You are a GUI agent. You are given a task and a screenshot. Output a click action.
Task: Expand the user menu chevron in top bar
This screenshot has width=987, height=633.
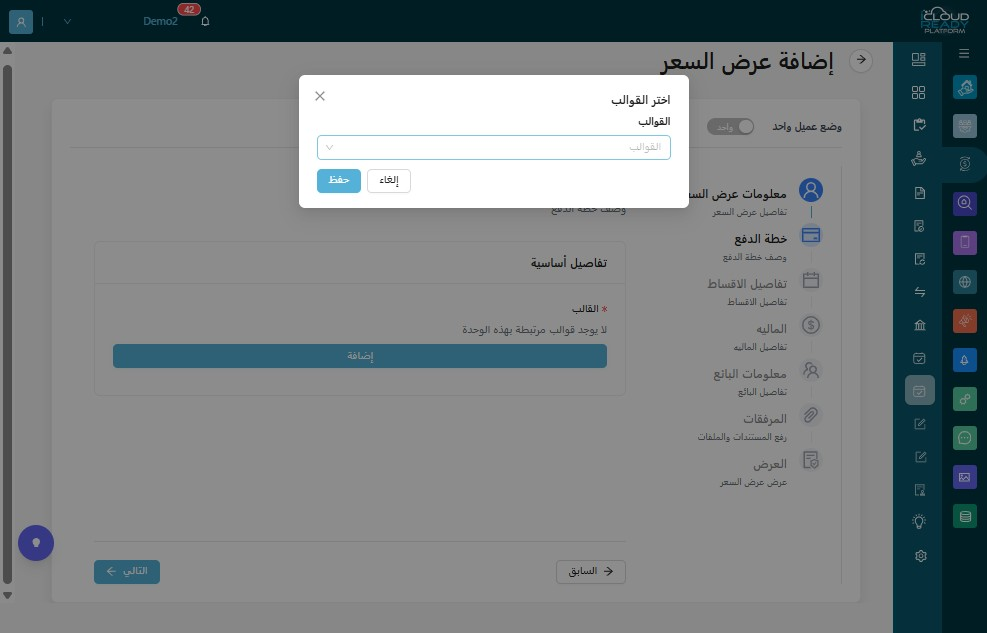(x=67, y=21)
